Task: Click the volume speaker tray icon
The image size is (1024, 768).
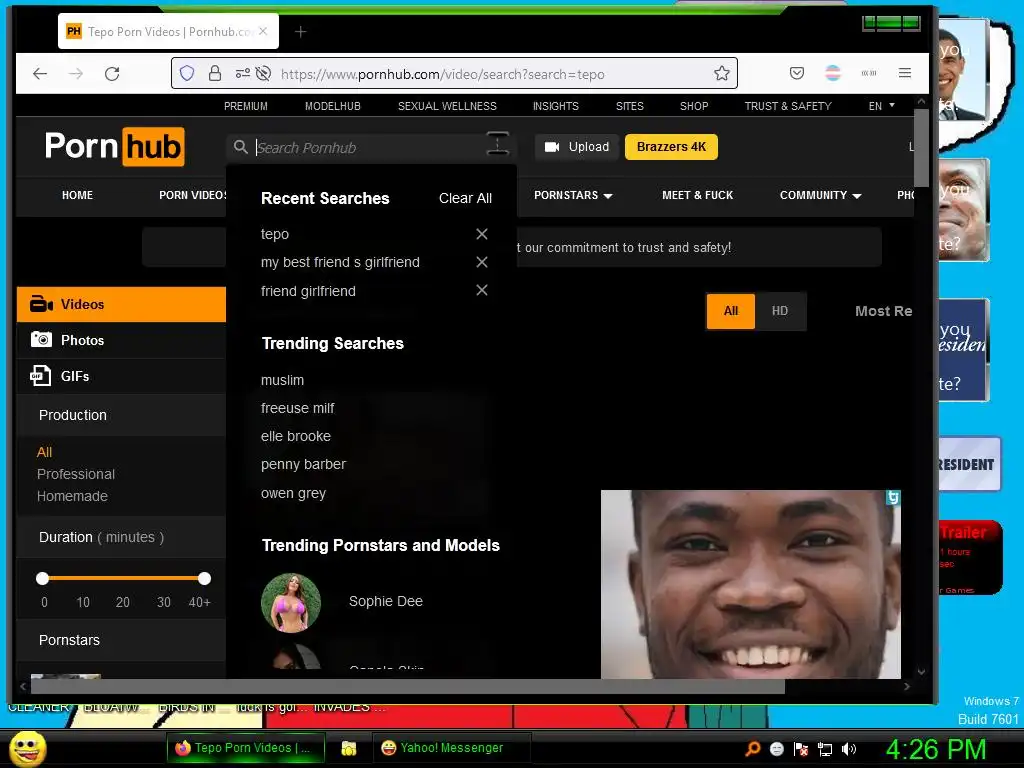Action: click(x=849, y=749)
